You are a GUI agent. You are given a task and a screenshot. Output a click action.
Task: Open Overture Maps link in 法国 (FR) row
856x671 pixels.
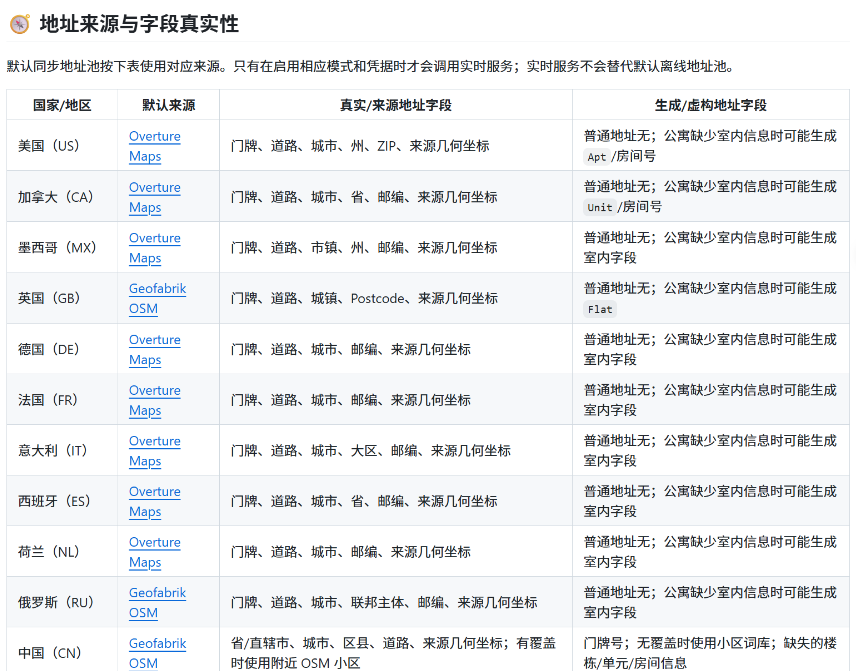[x=154, y=400]
